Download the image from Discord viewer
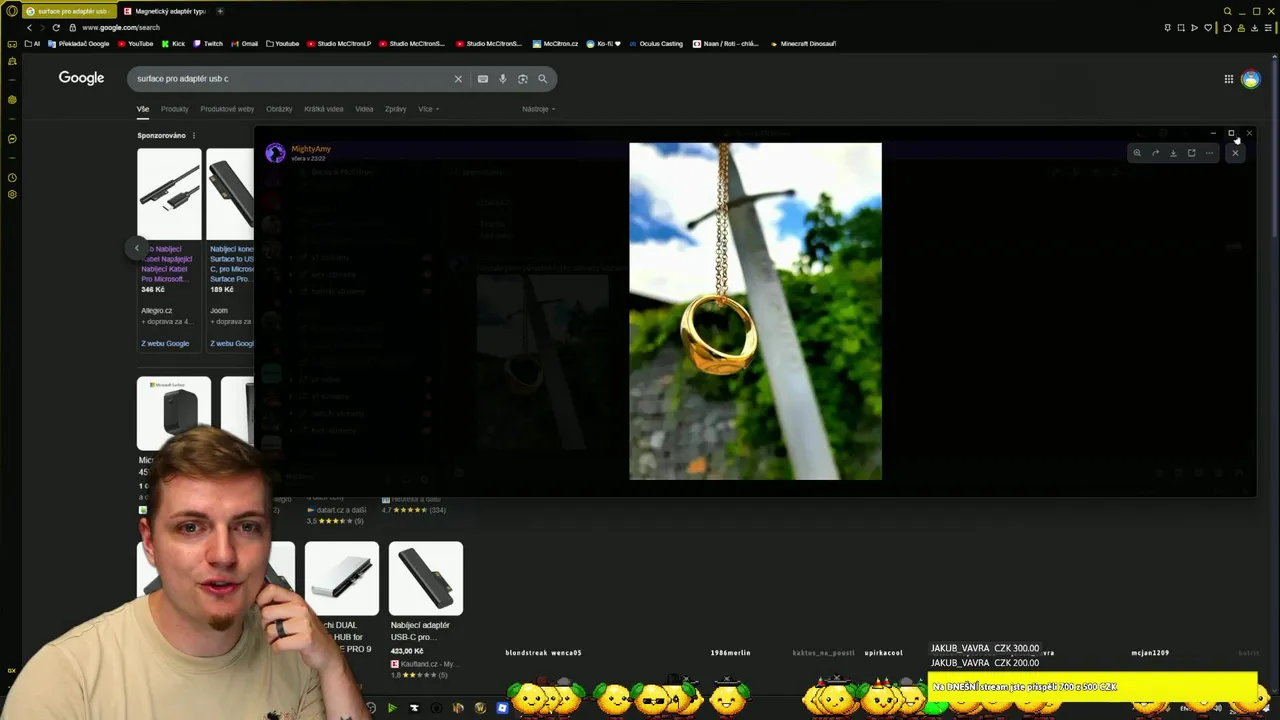This screenshot has height=720, width=1280. [1173, 153]
